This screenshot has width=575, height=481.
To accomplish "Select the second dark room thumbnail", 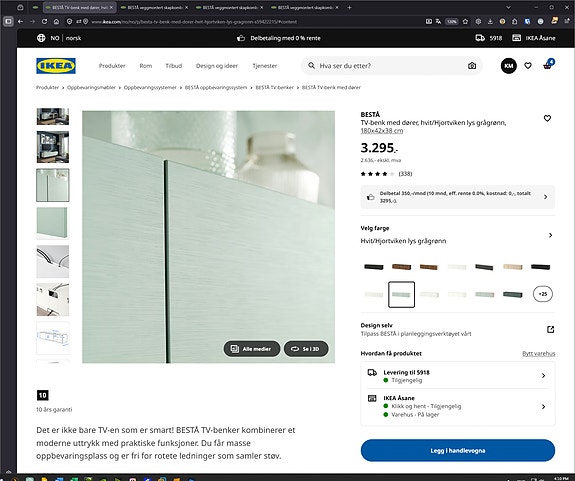I will tap(53, 147).
